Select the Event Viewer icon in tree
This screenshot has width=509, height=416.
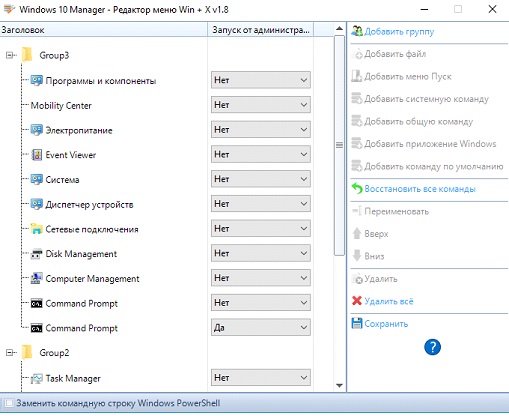[x=36, y=155]
